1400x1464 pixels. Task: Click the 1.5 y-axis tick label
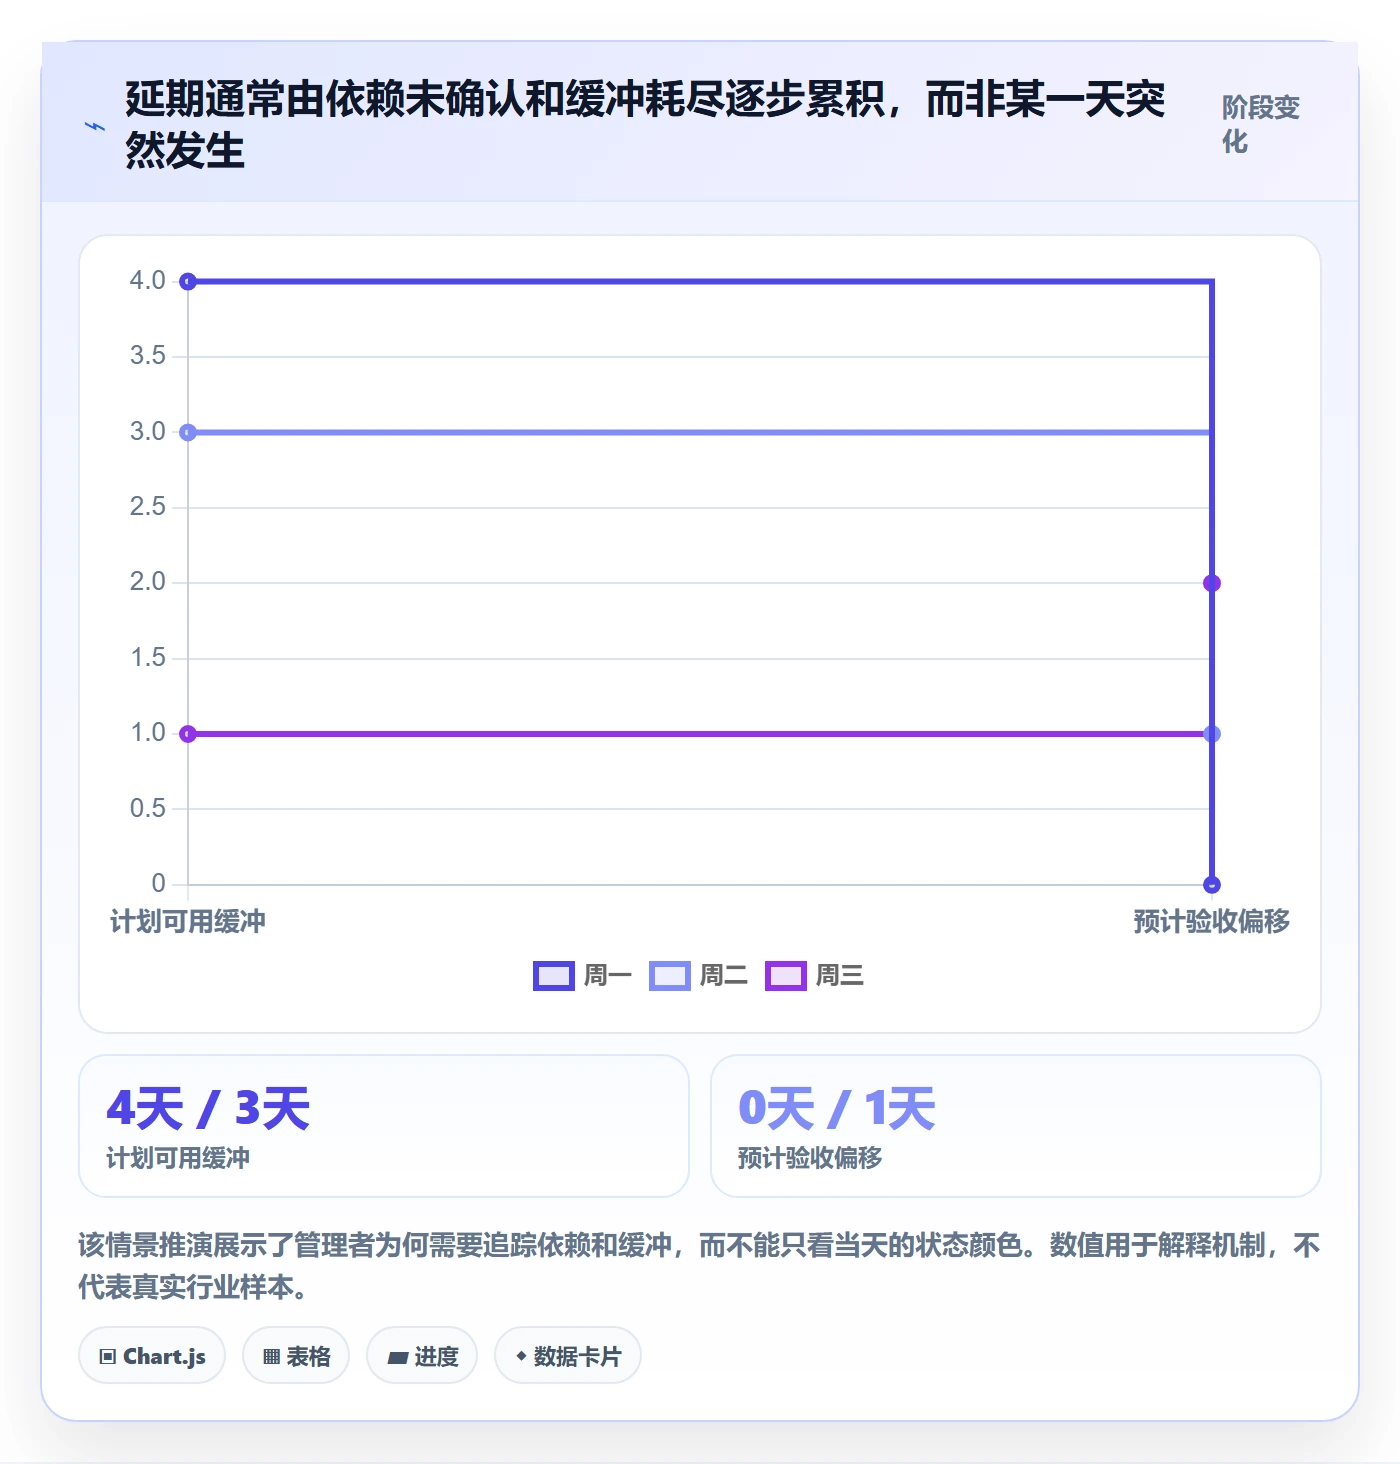click(148, 658)
